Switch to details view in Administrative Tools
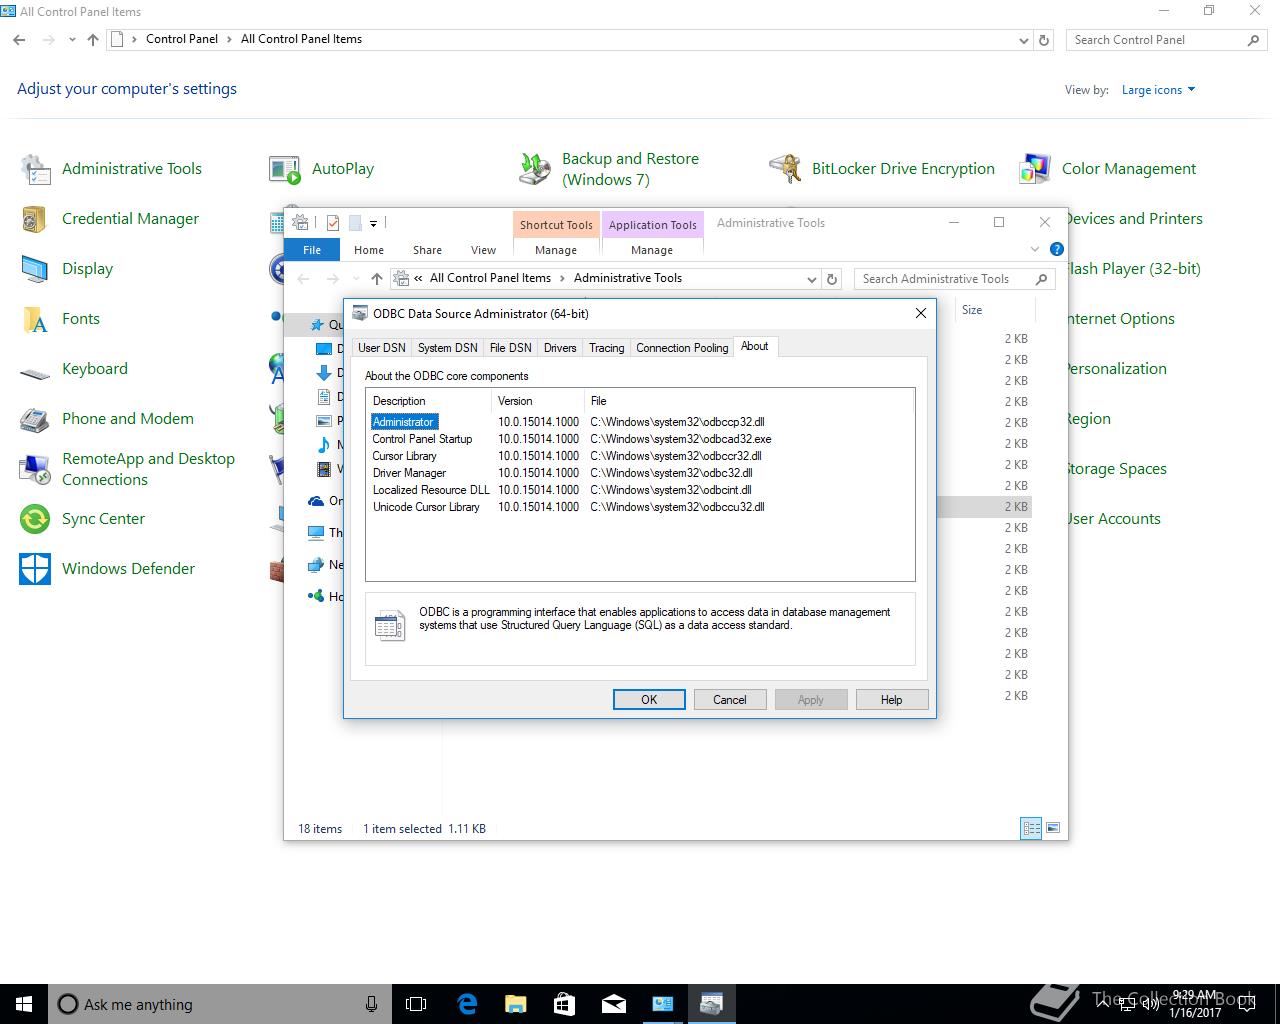 pos(1031,828)
